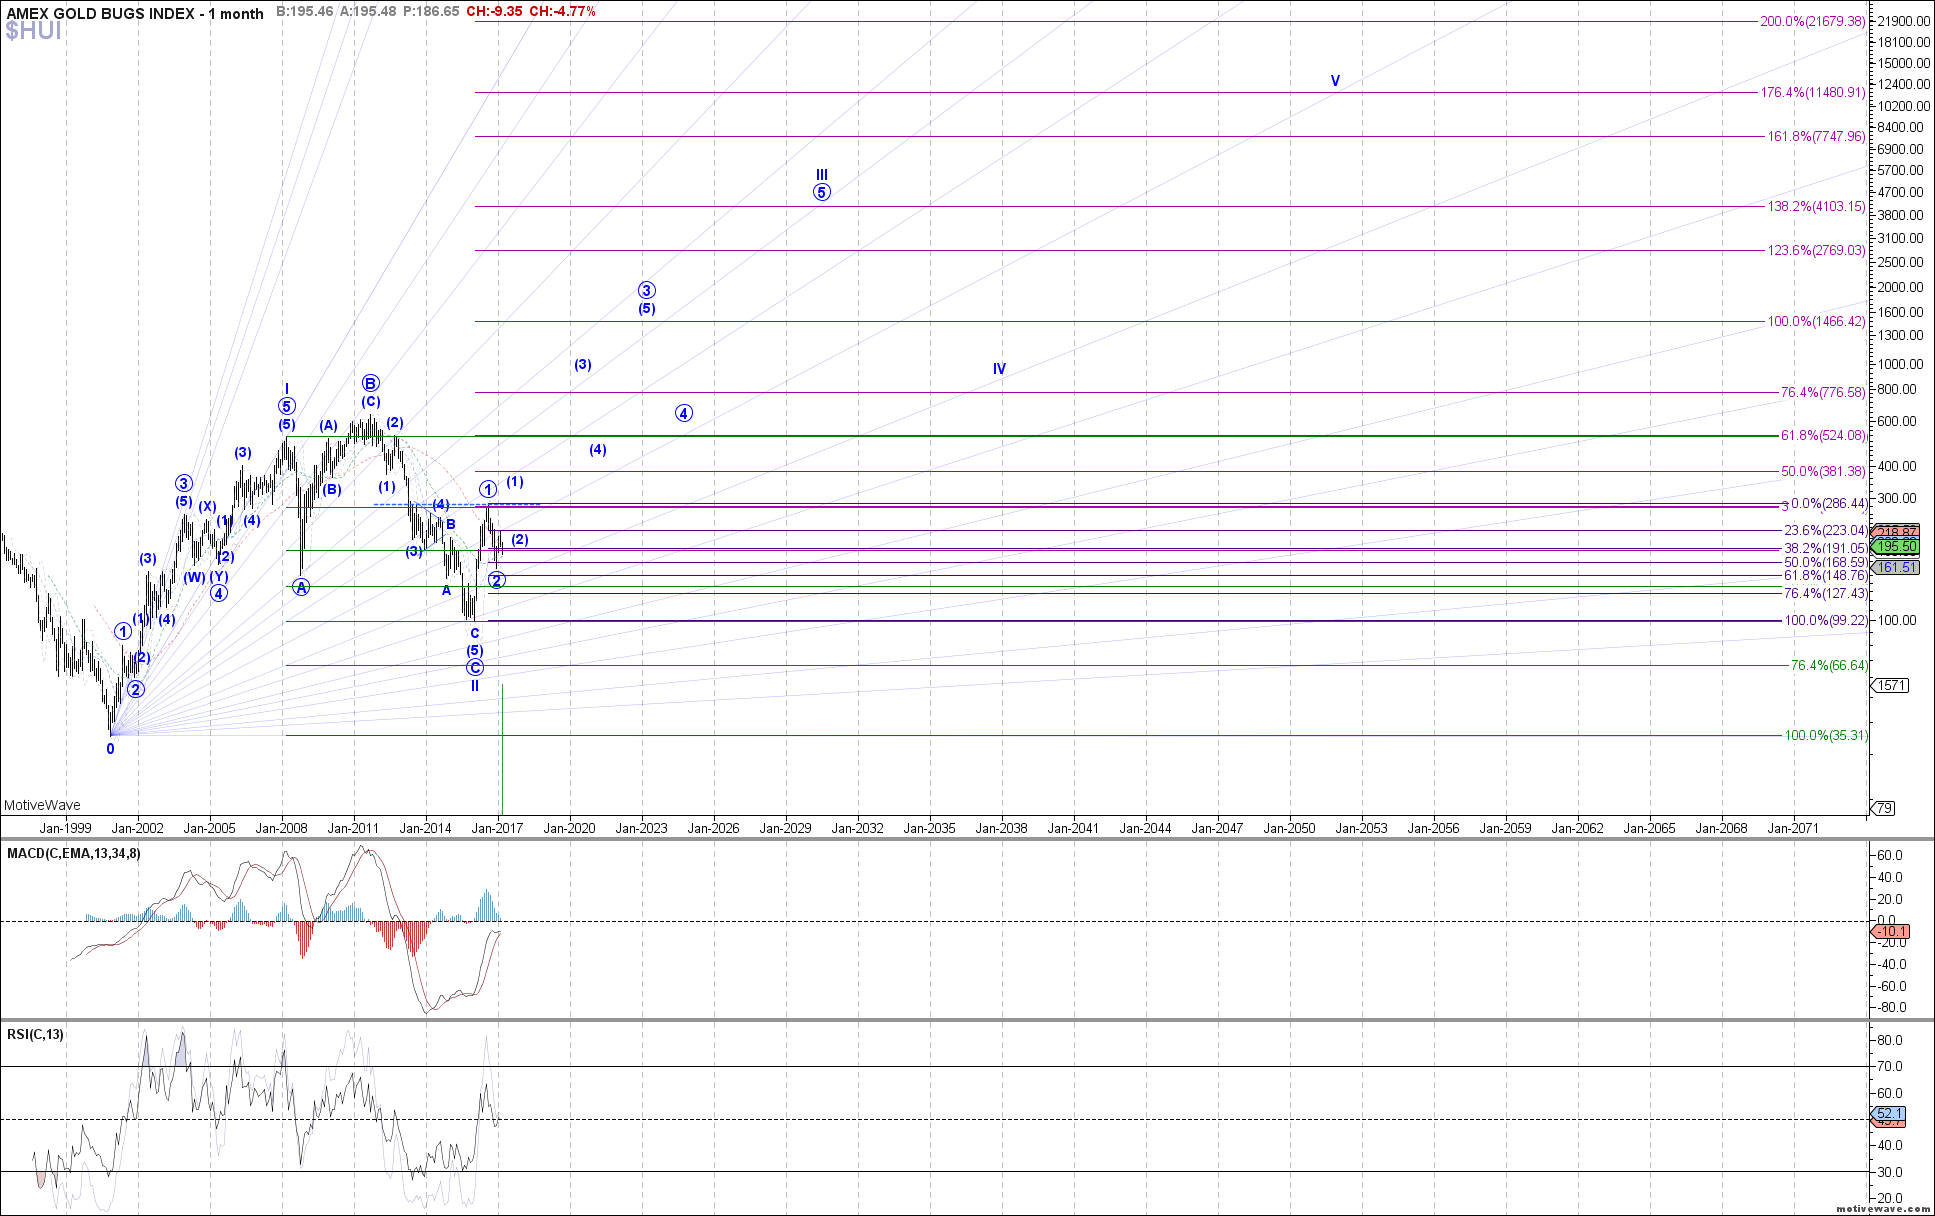The width and height of the screenshot is (1935, 1216).
Task: Click the wave IV projection label
Action: click(999, 369)
